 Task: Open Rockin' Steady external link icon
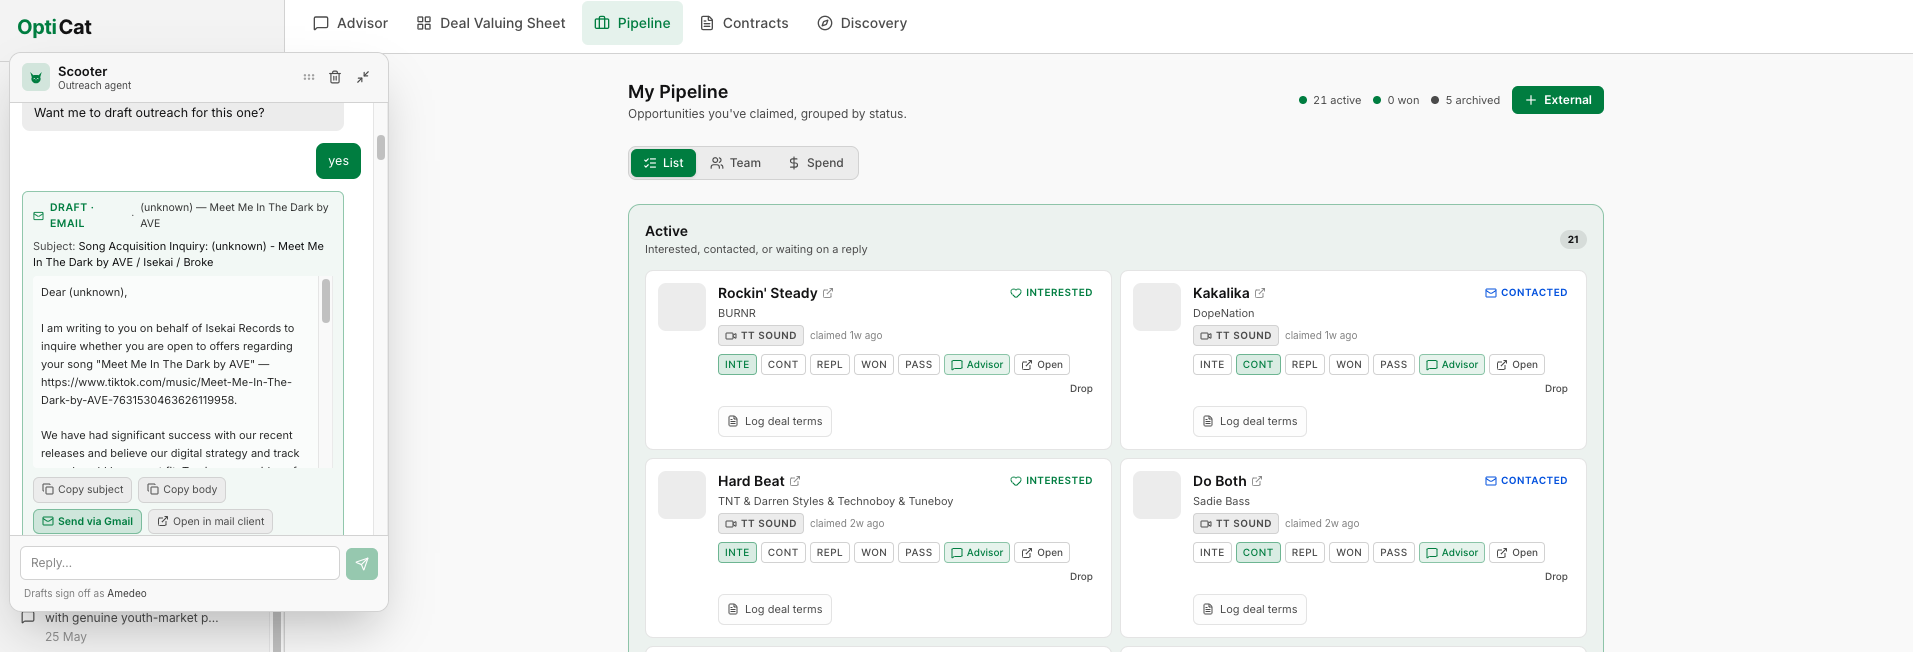tap(828, 293)
